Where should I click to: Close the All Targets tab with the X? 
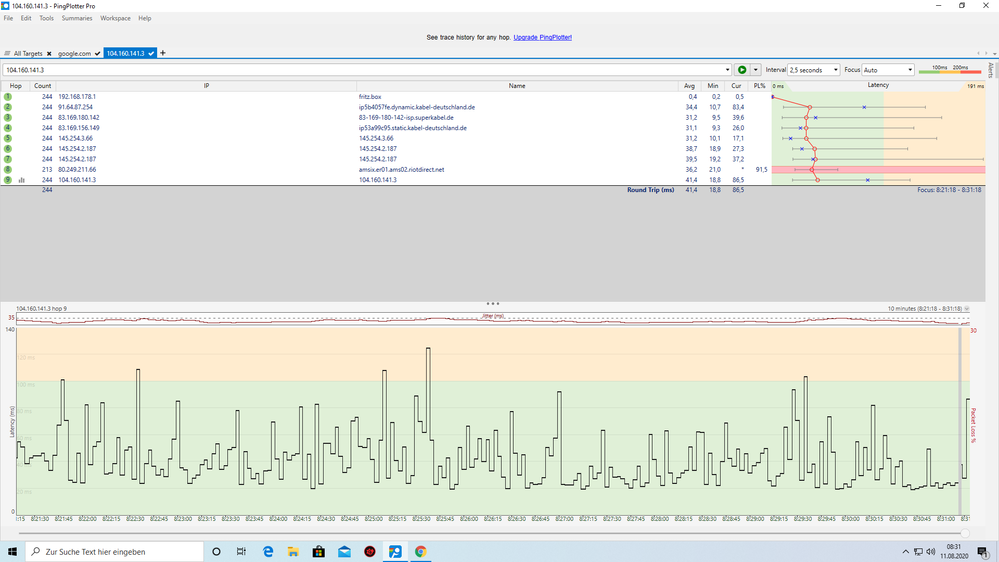[49, 54]
